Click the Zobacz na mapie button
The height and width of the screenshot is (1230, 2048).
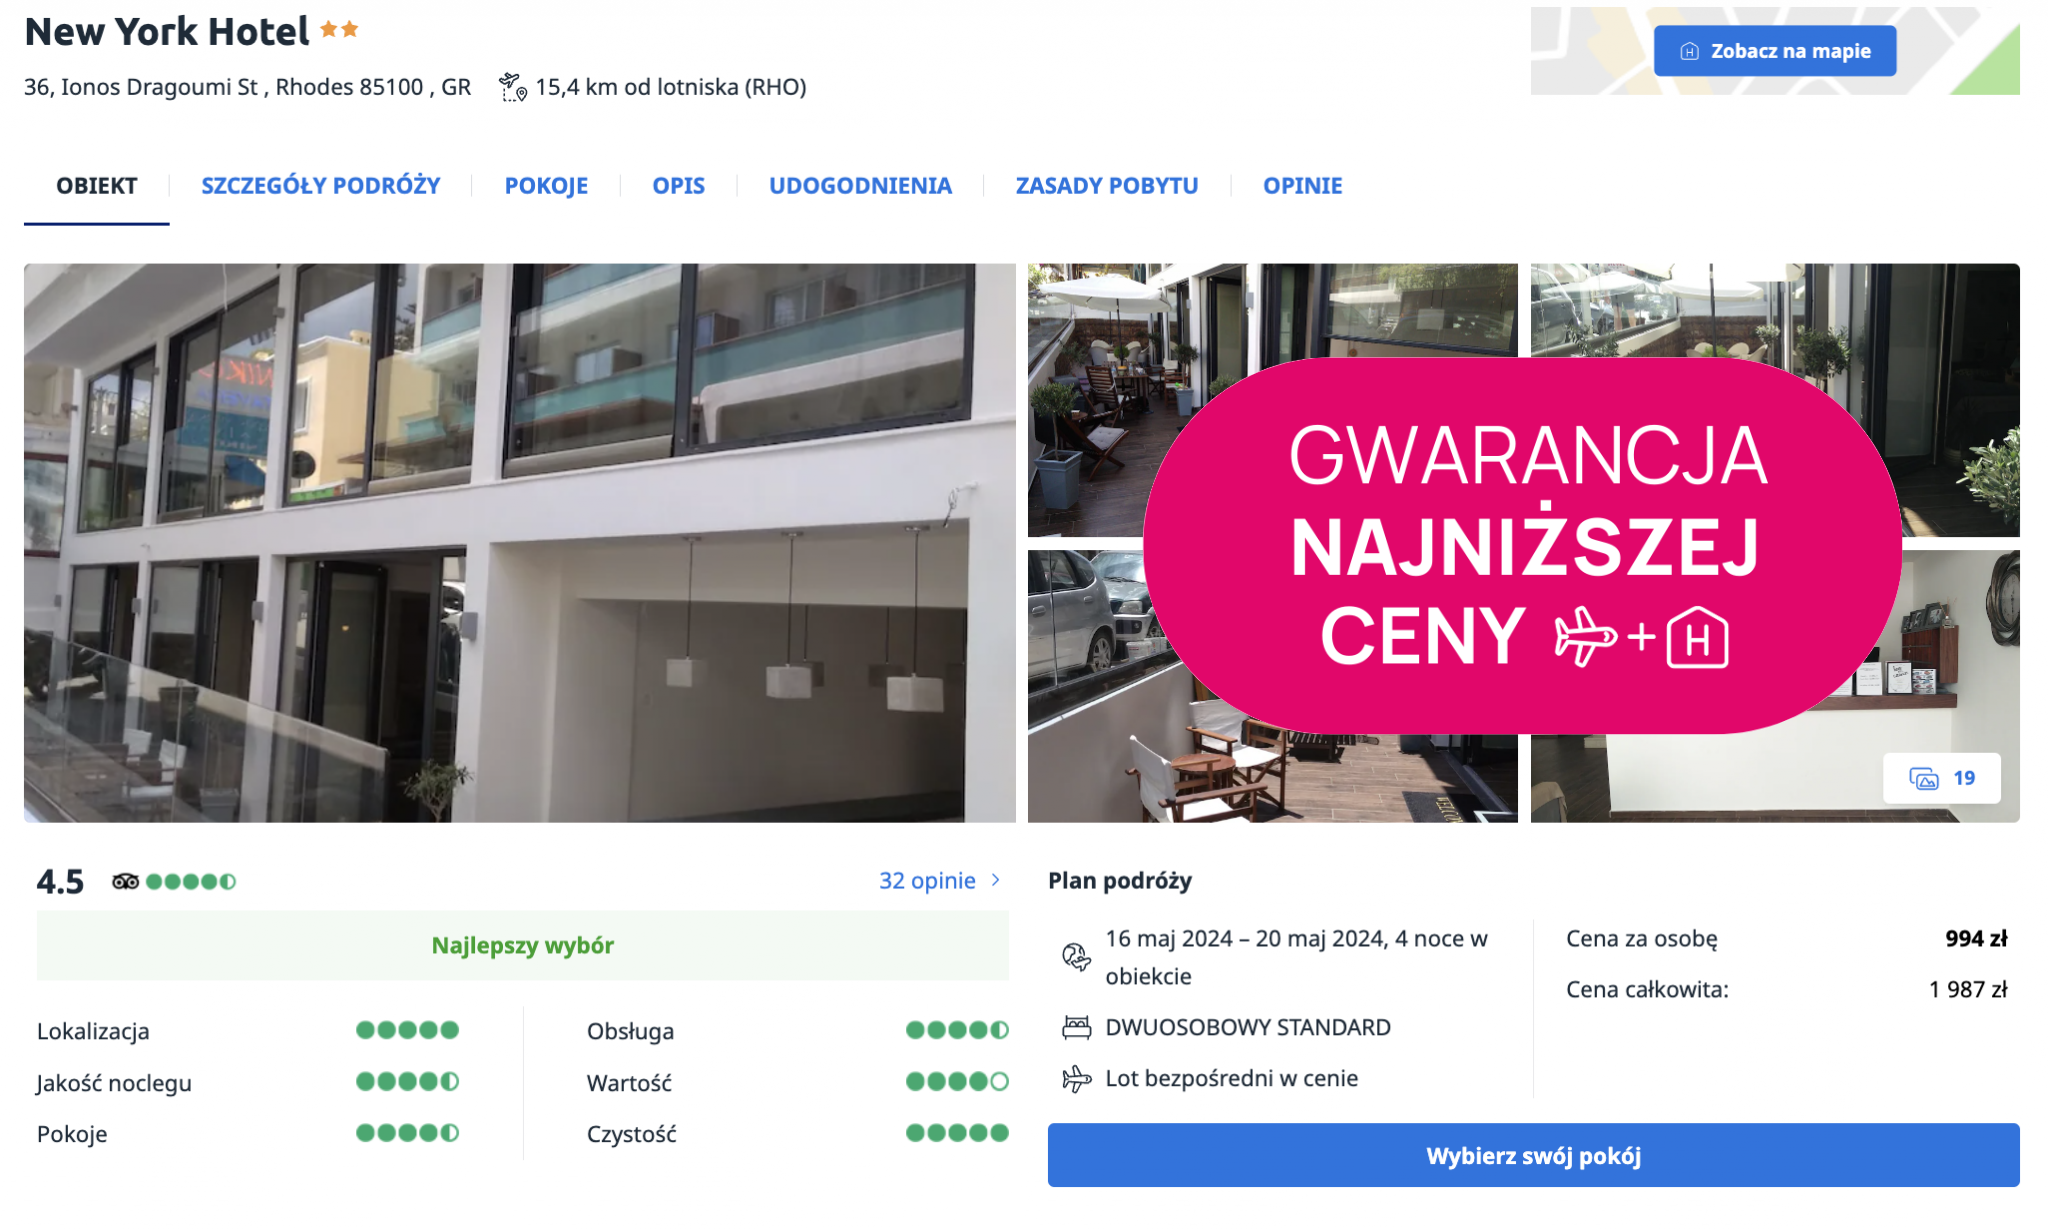[x=1775, y=51]
